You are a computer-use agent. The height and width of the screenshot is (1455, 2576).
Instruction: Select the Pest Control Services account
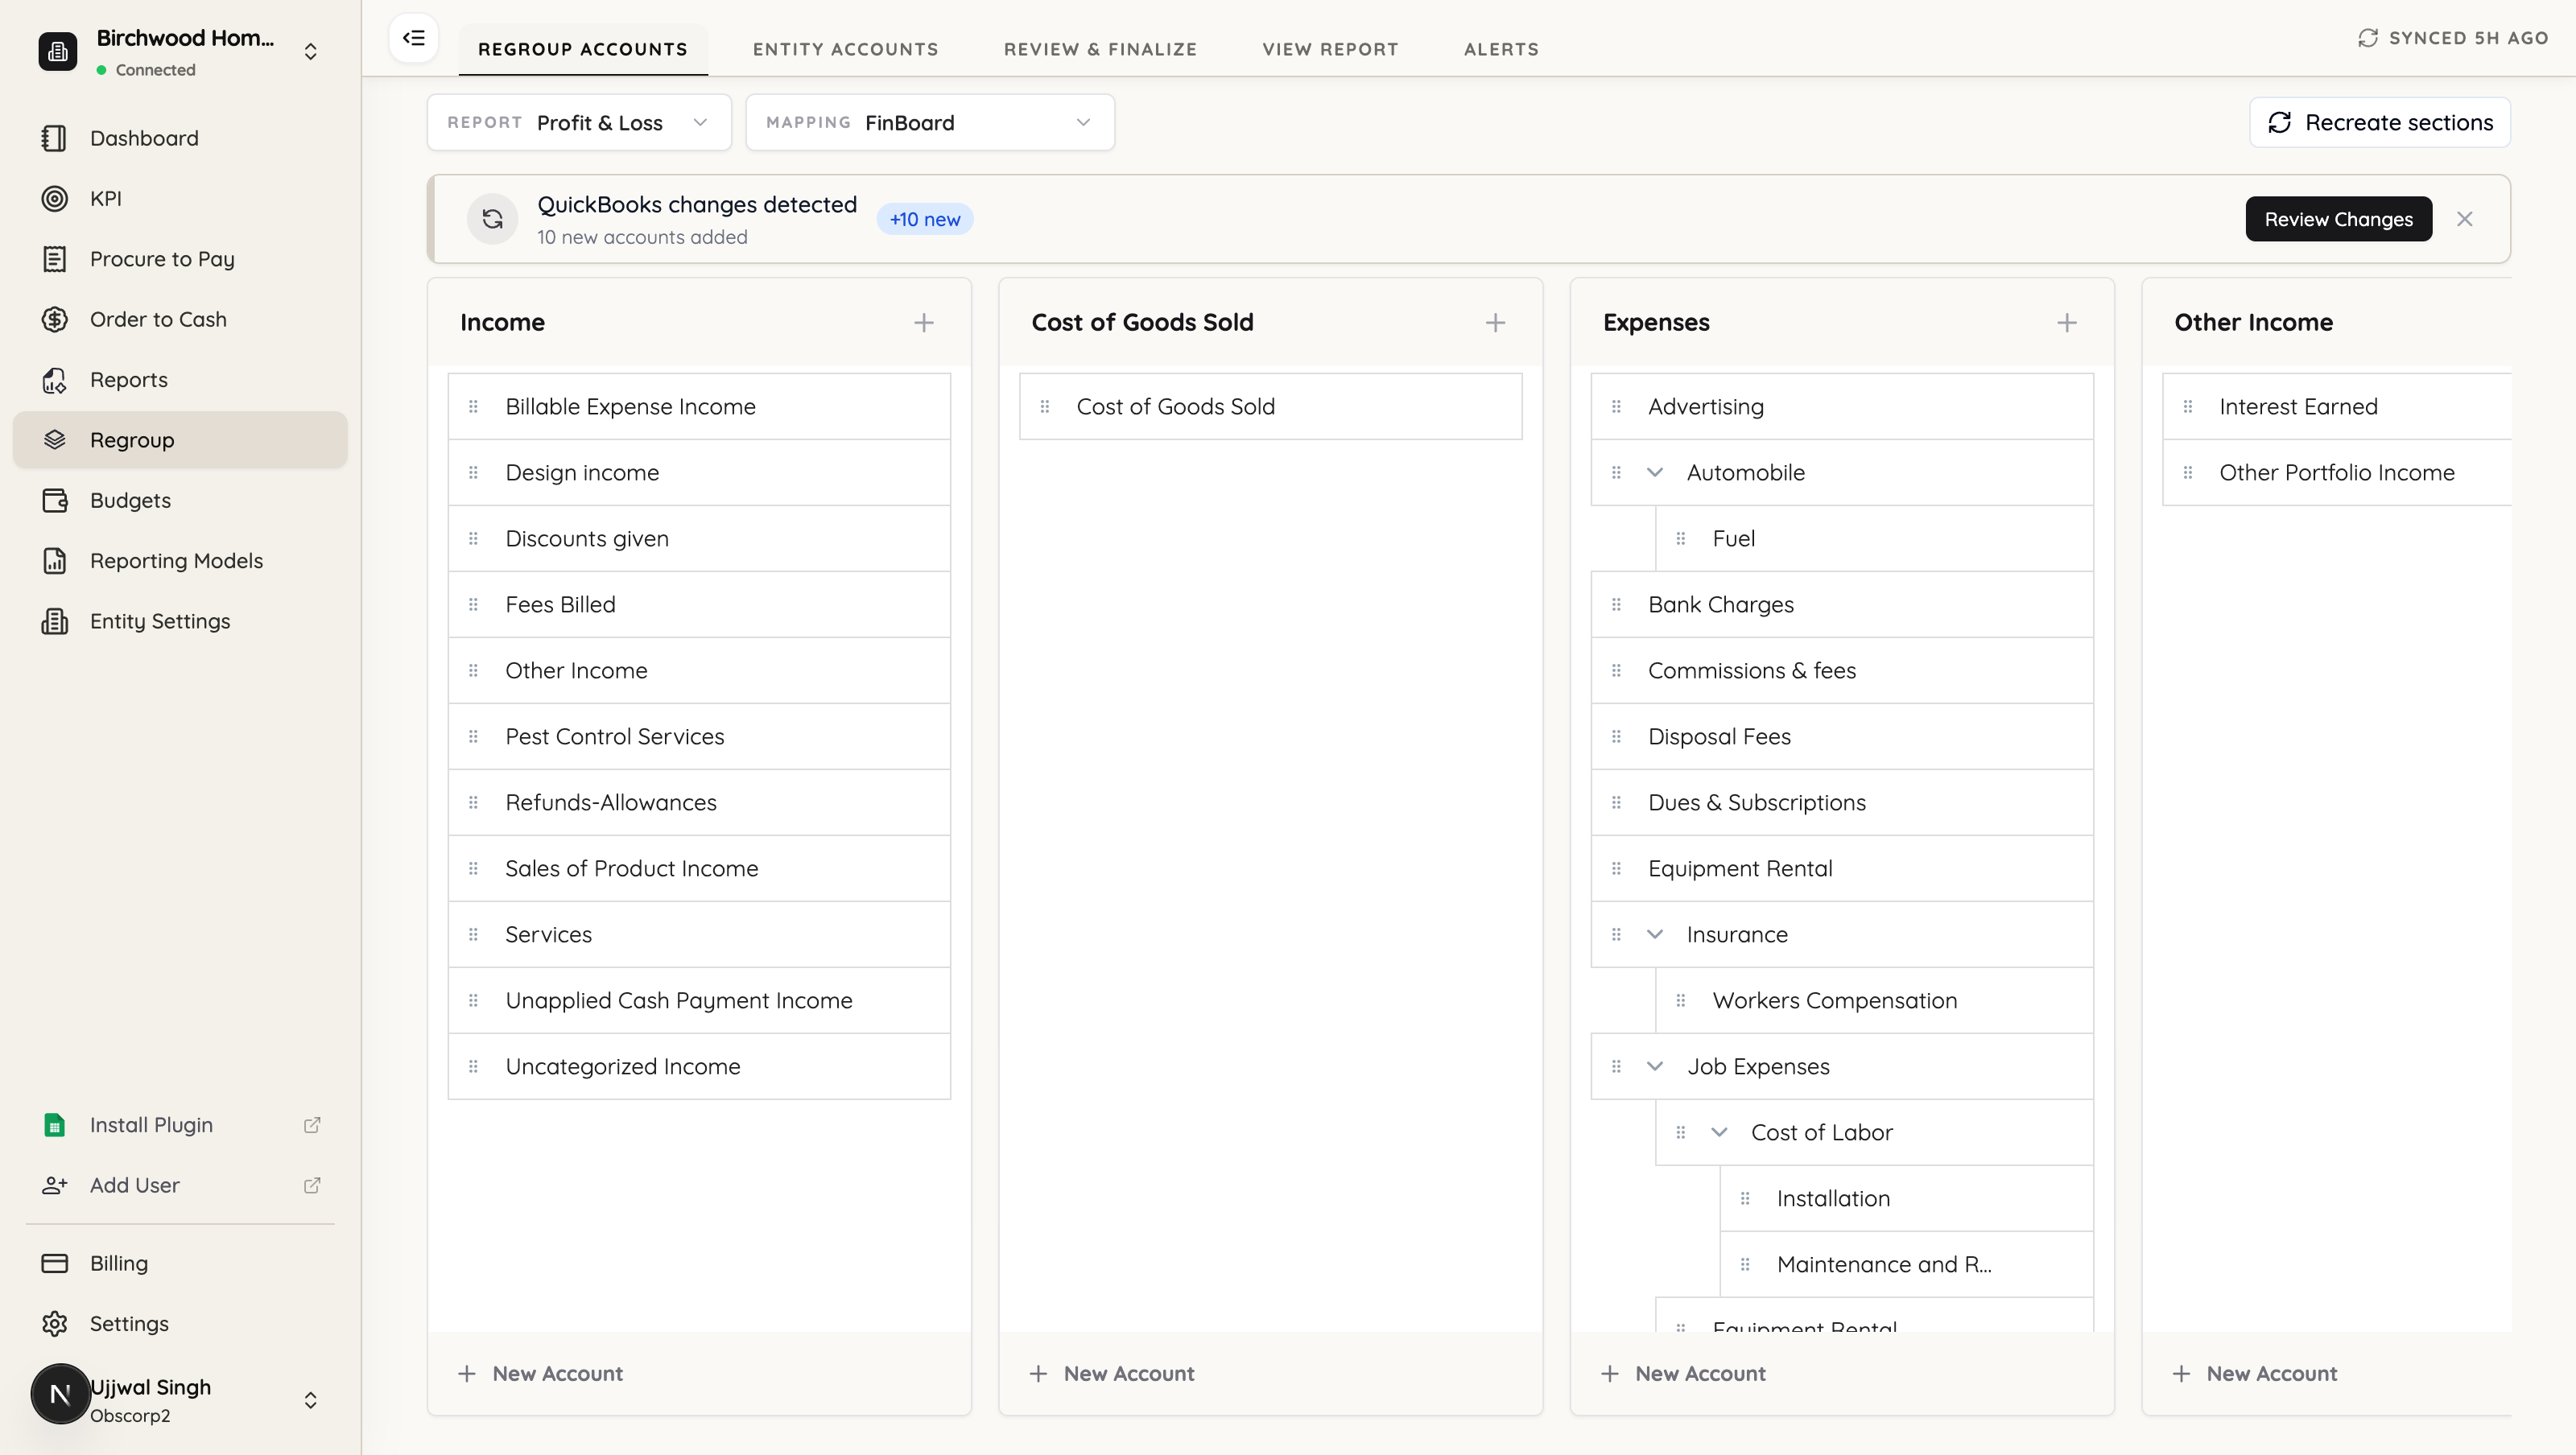699,737
